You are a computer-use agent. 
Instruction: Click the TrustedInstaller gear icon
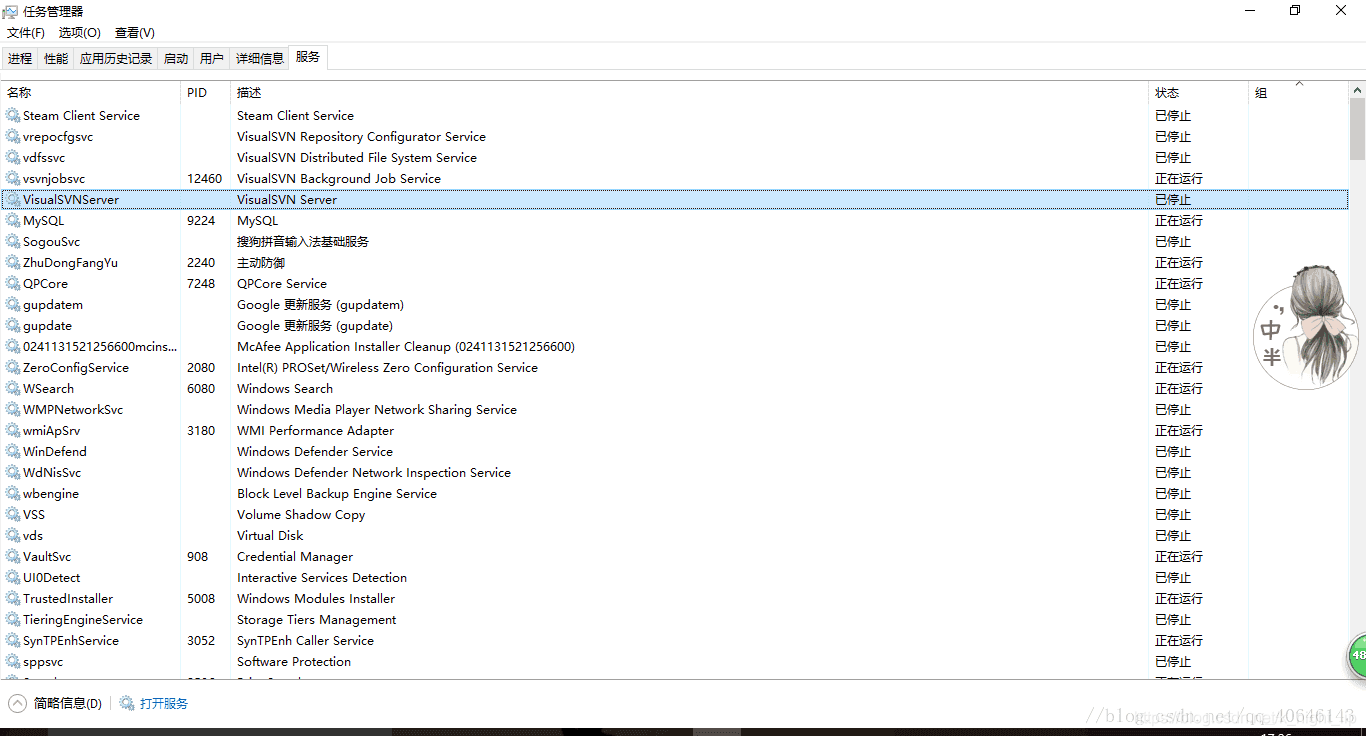point(13,599)
